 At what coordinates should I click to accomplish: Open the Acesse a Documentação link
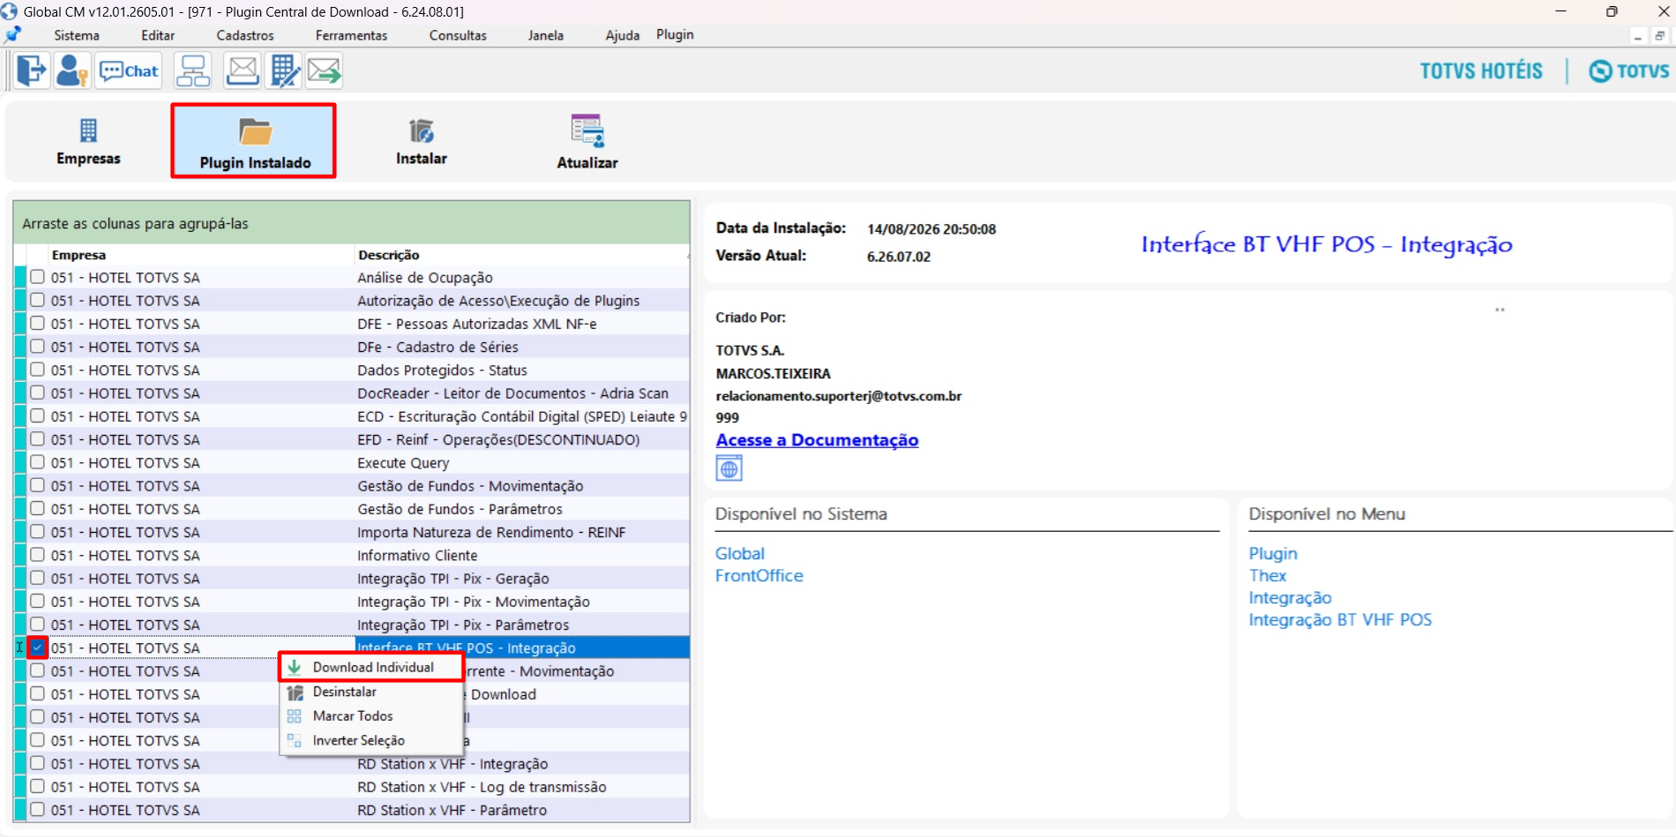[817, 440]
